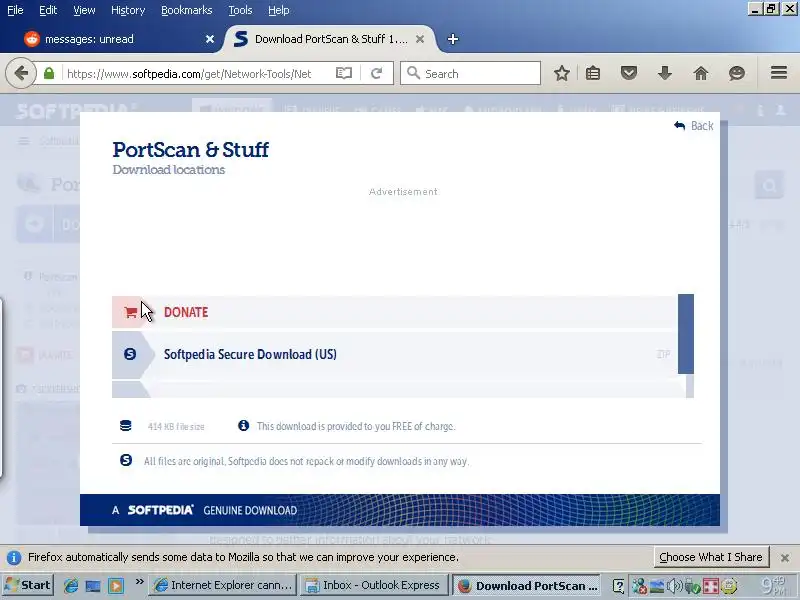Open the Tools menu
Screen dimensions: 800x600
tap(240, 10)
